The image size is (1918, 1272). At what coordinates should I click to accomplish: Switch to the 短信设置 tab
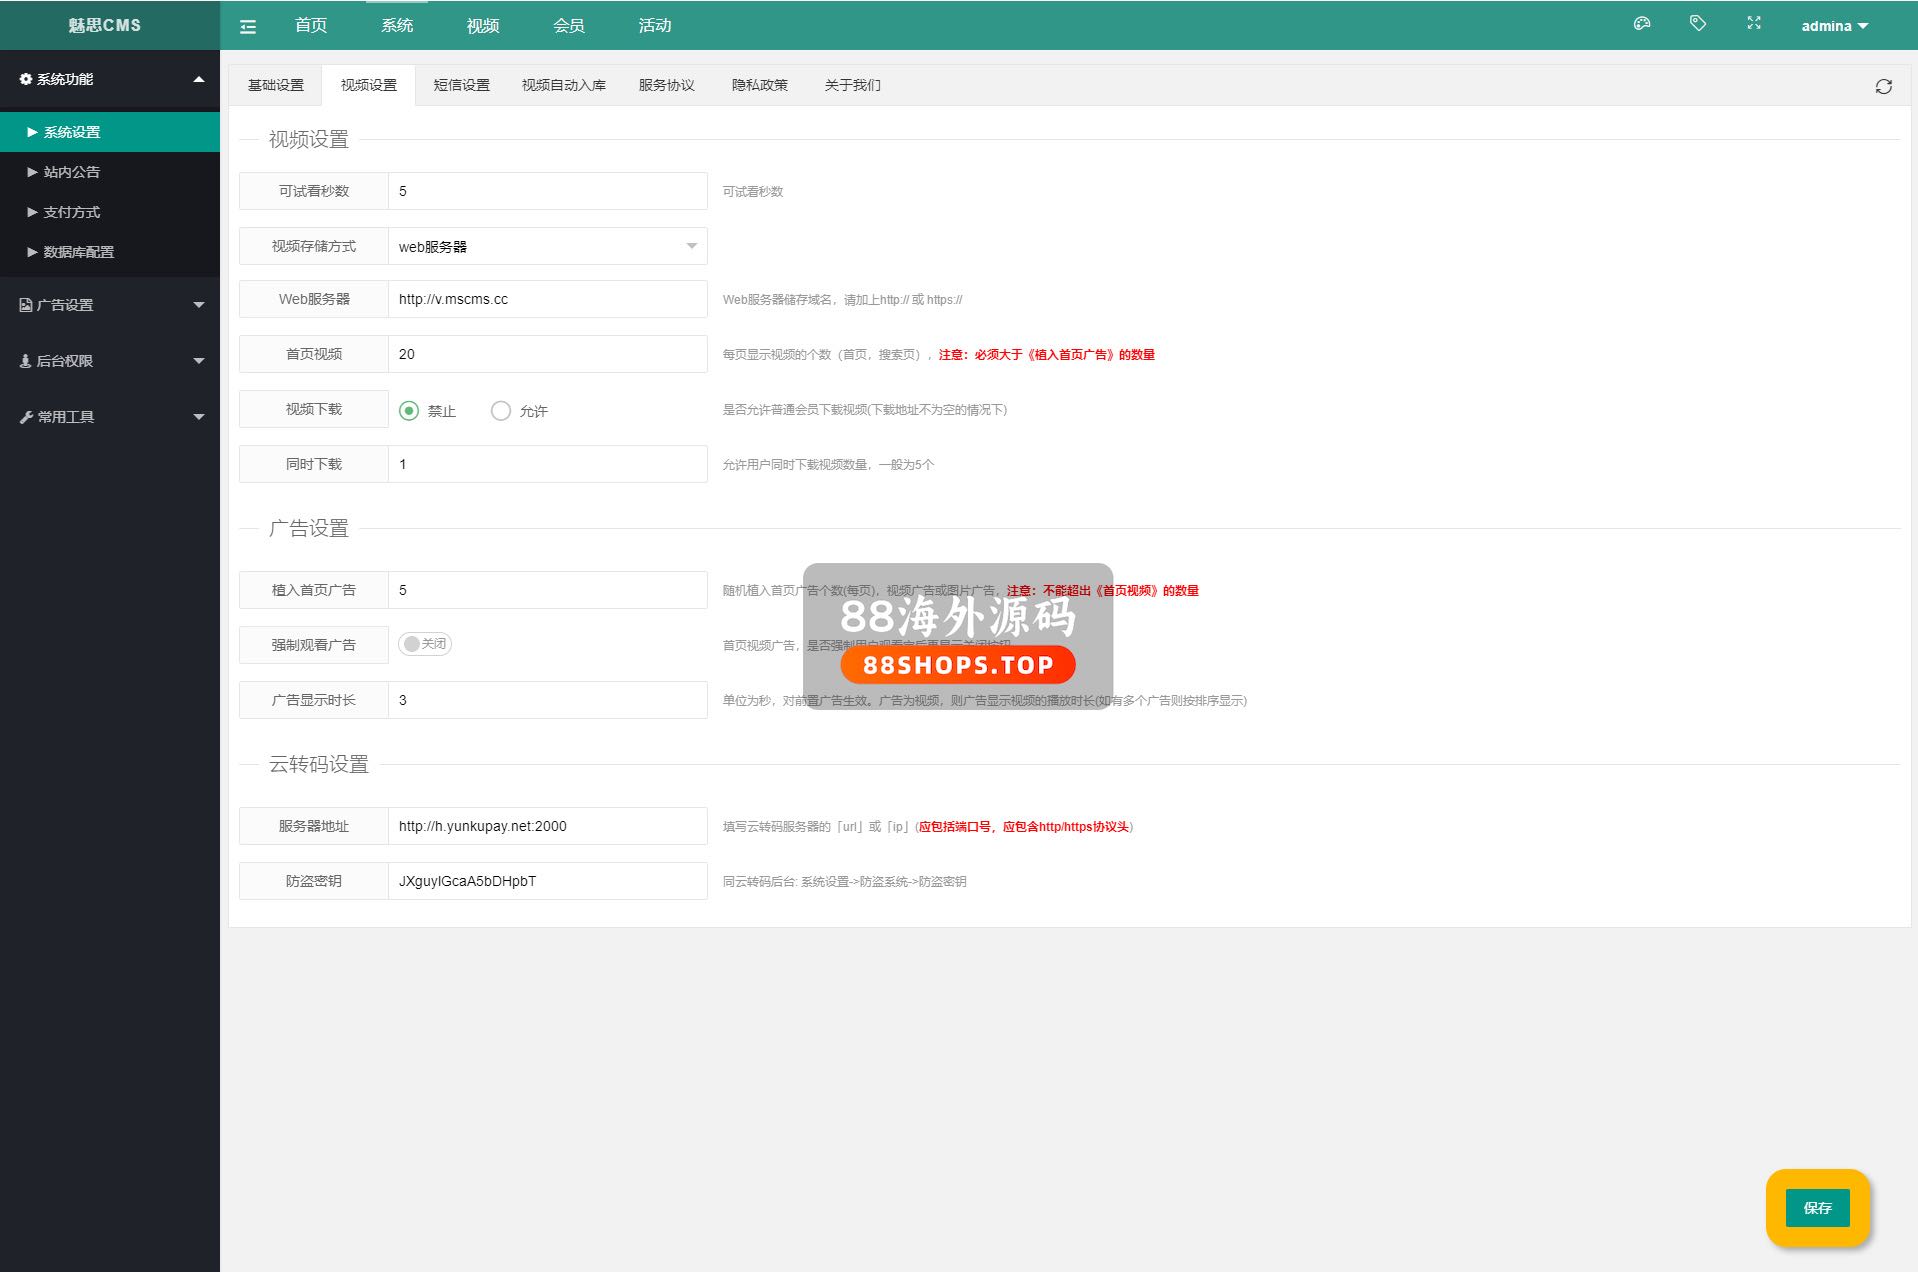[x=461, y=85]
